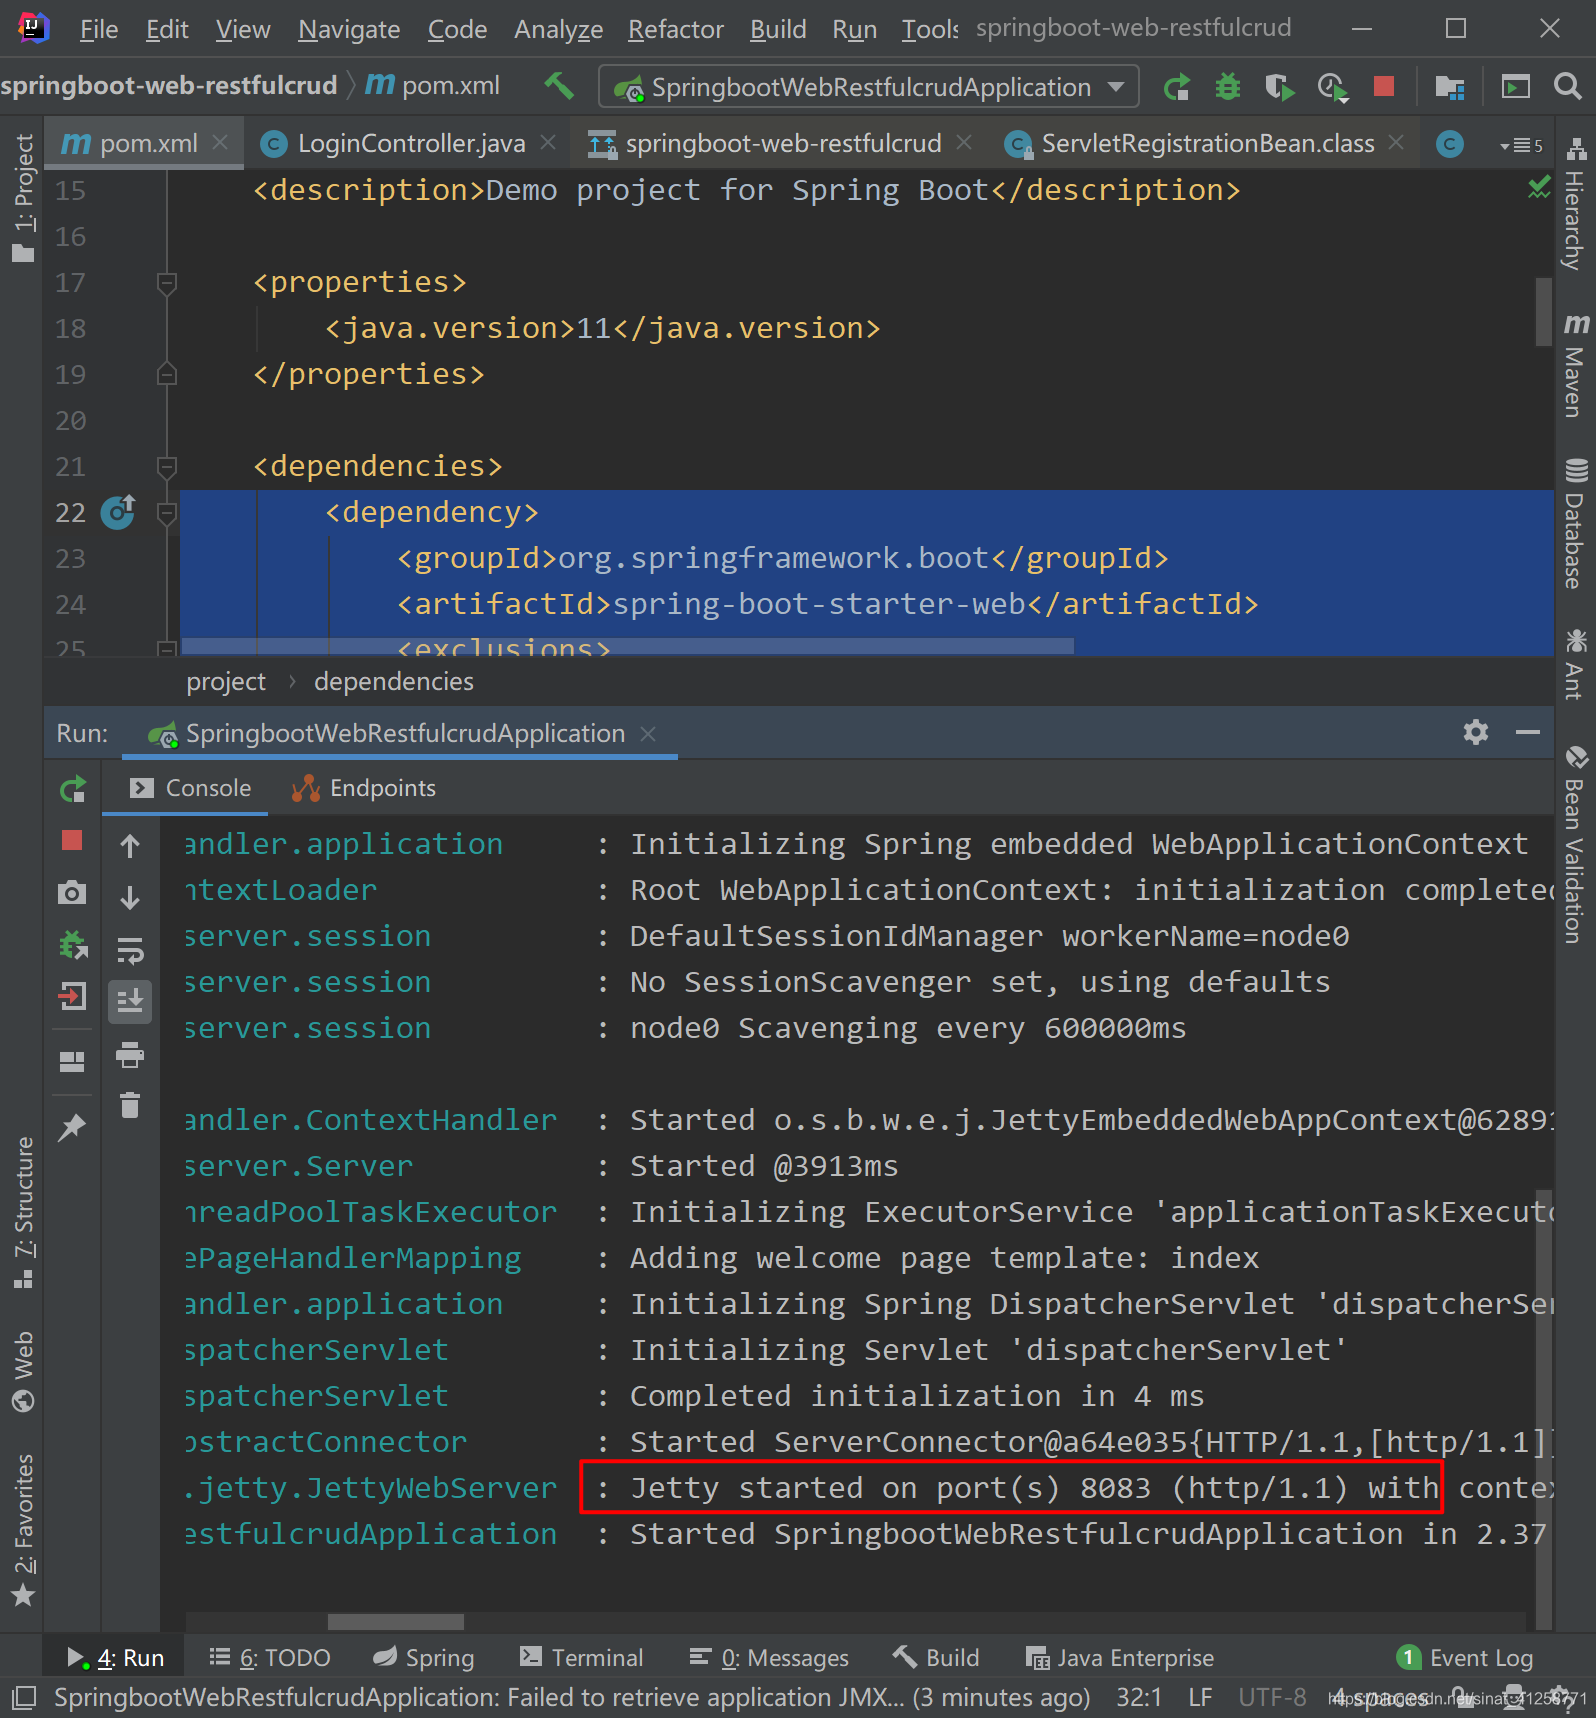Click the inspection status checkmark in the editor
Viewport: 1596px width, 1718px height.
[x=1539, y=187]
